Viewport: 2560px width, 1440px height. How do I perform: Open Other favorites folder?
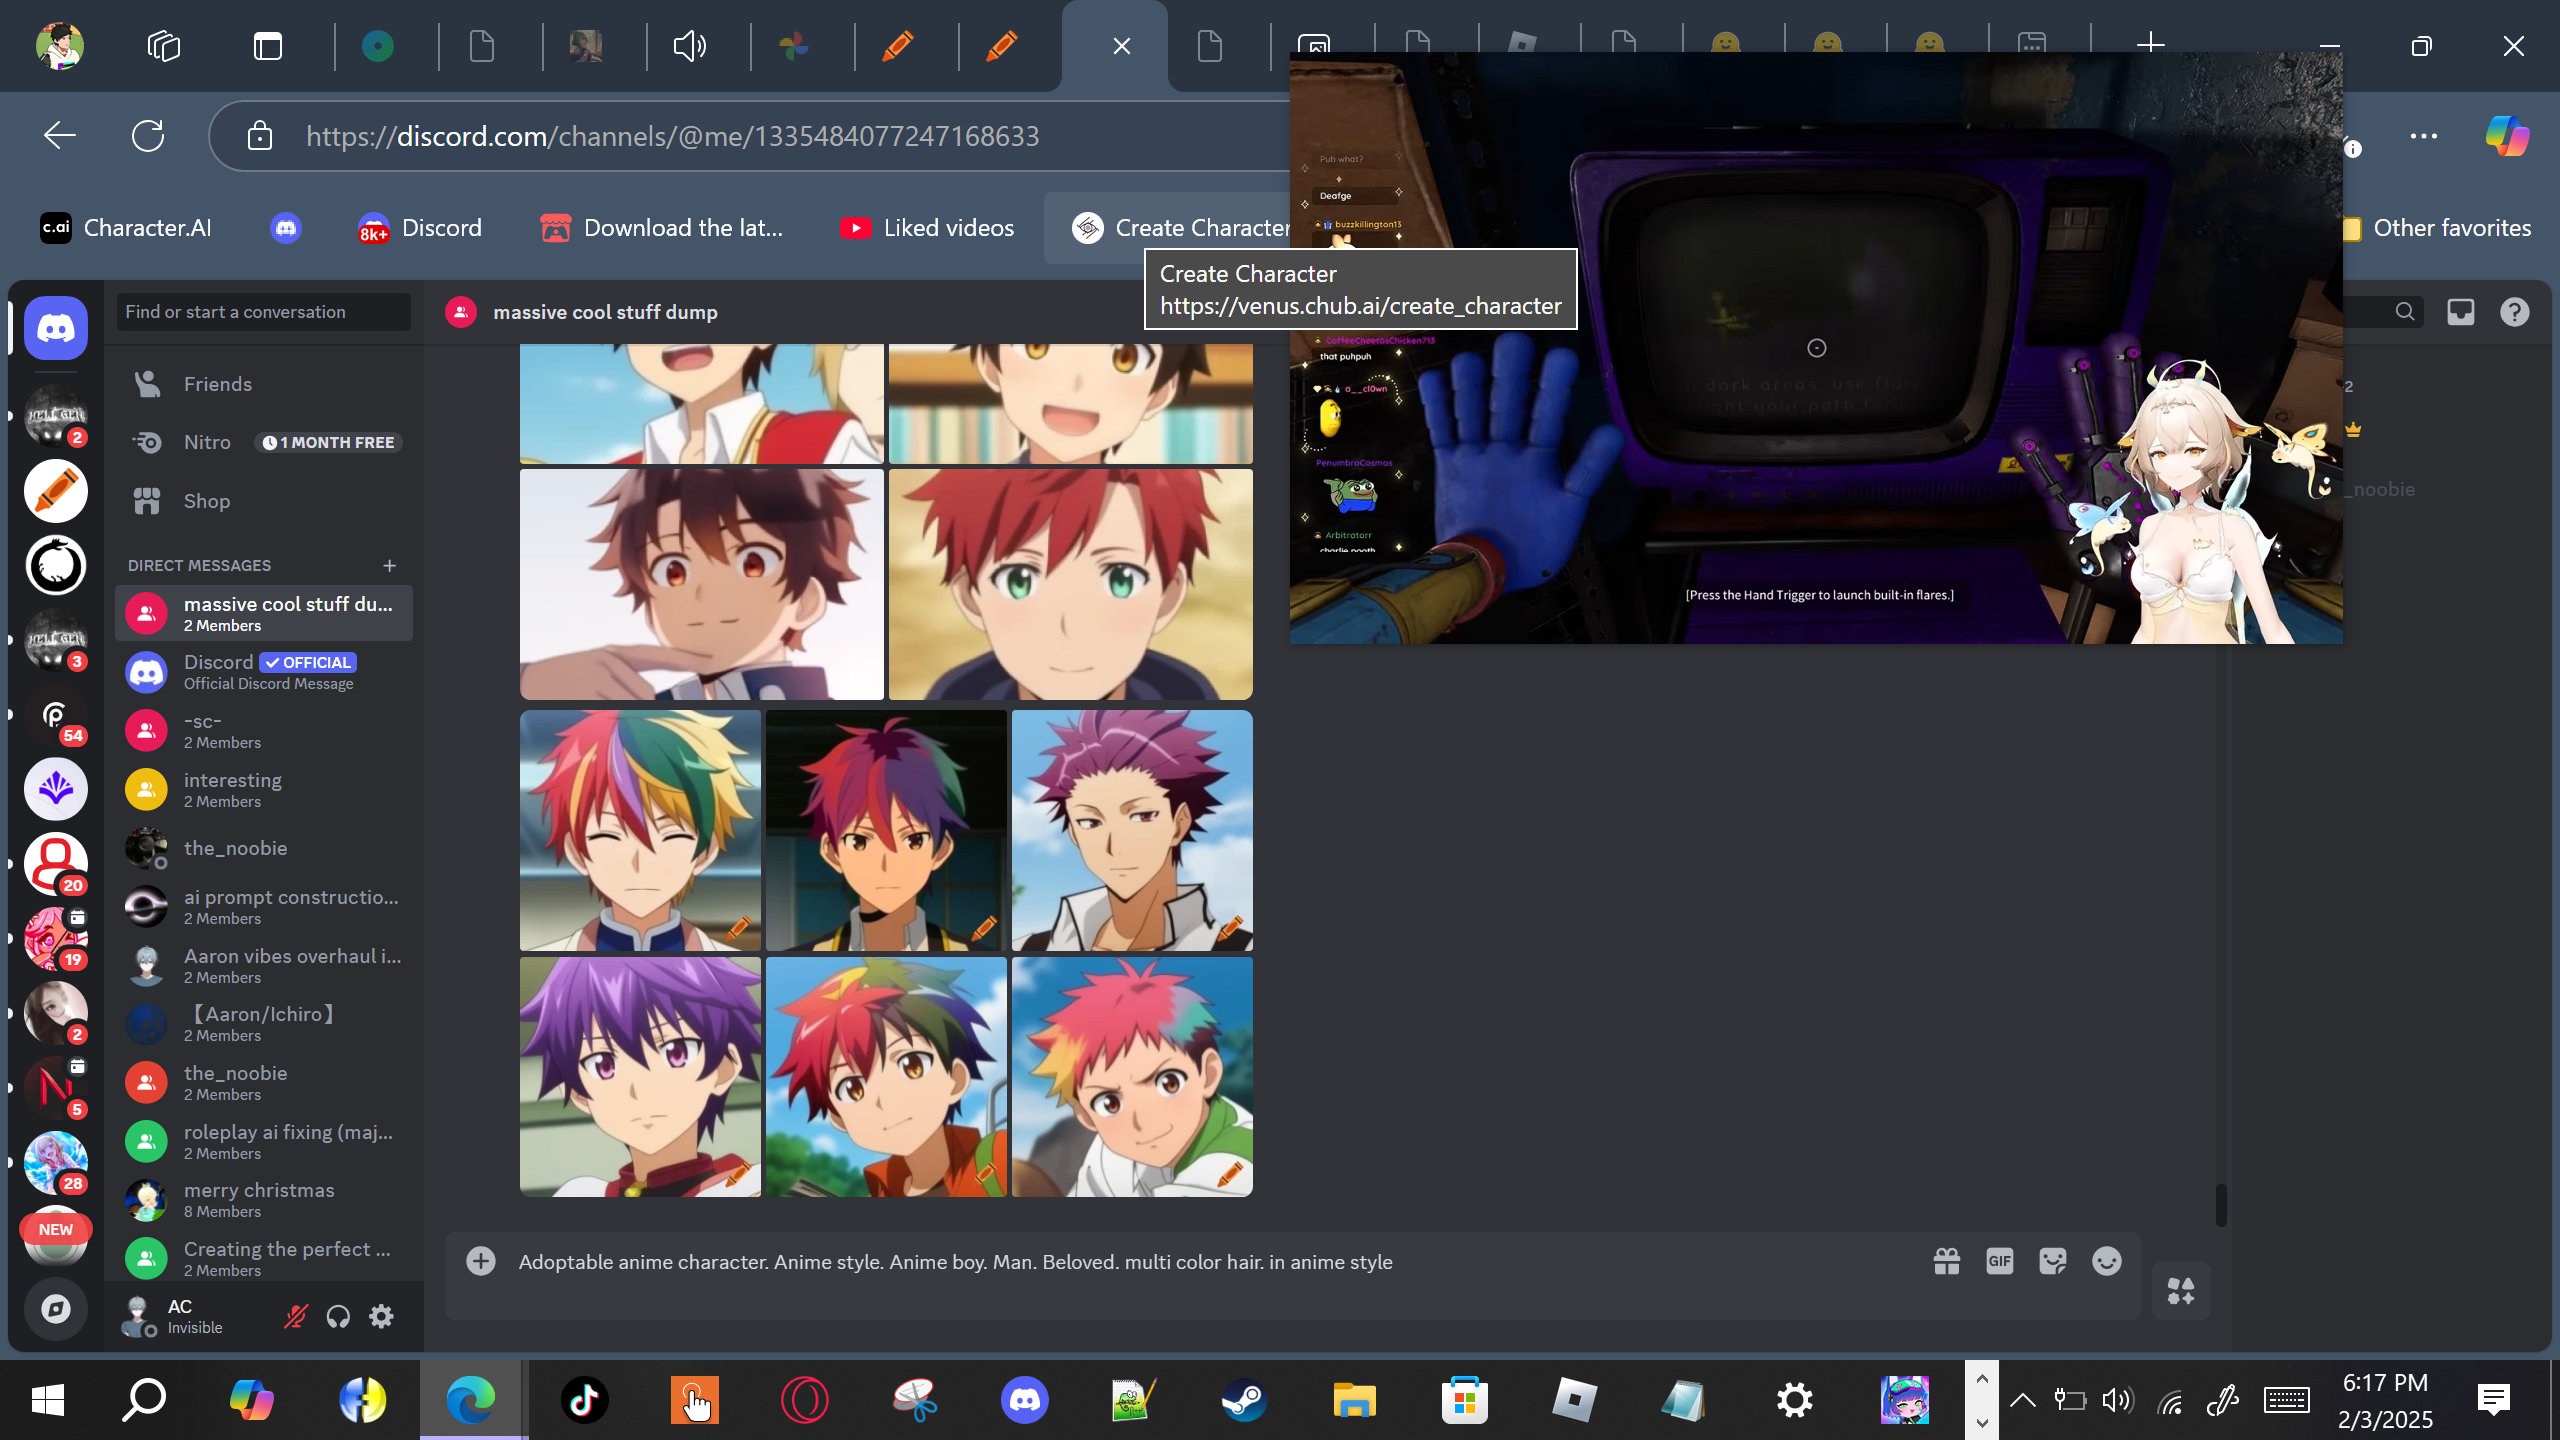coord(2438,228)
